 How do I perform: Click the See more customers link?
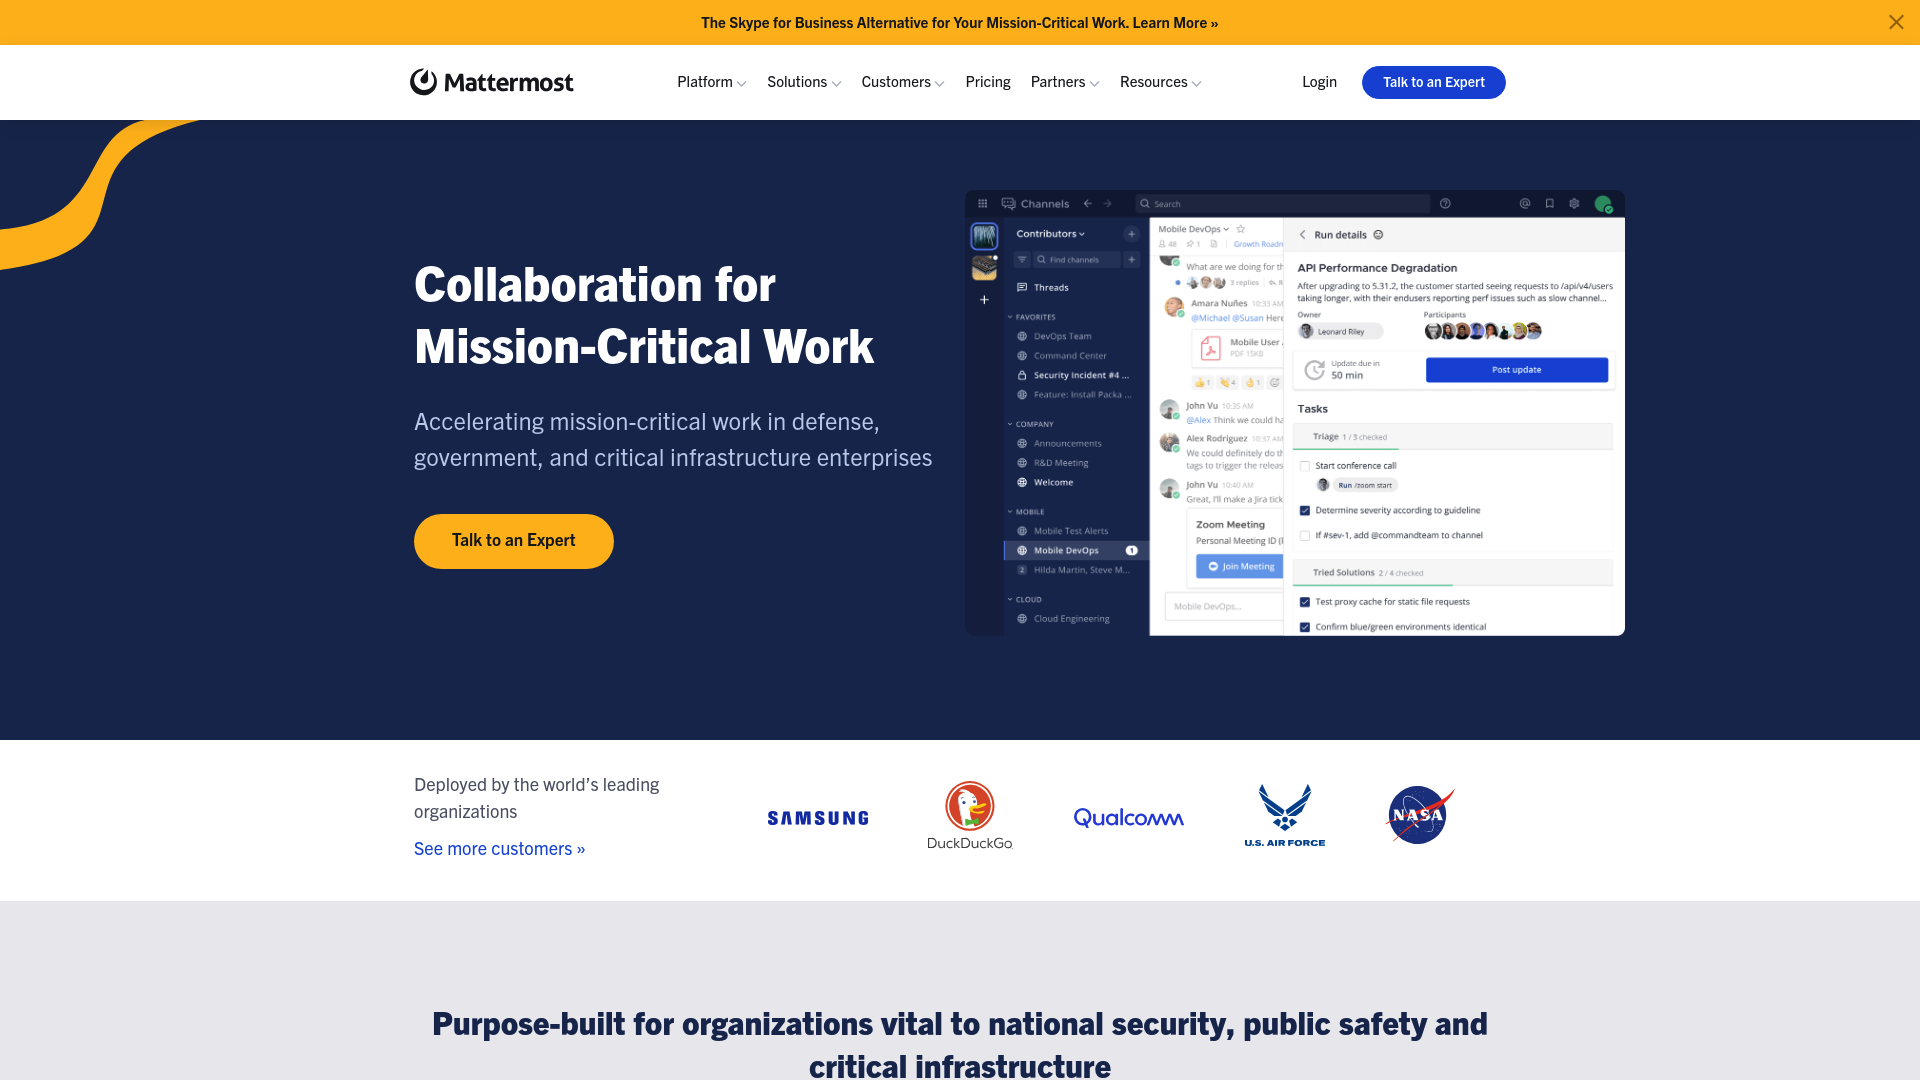[498, 847]
